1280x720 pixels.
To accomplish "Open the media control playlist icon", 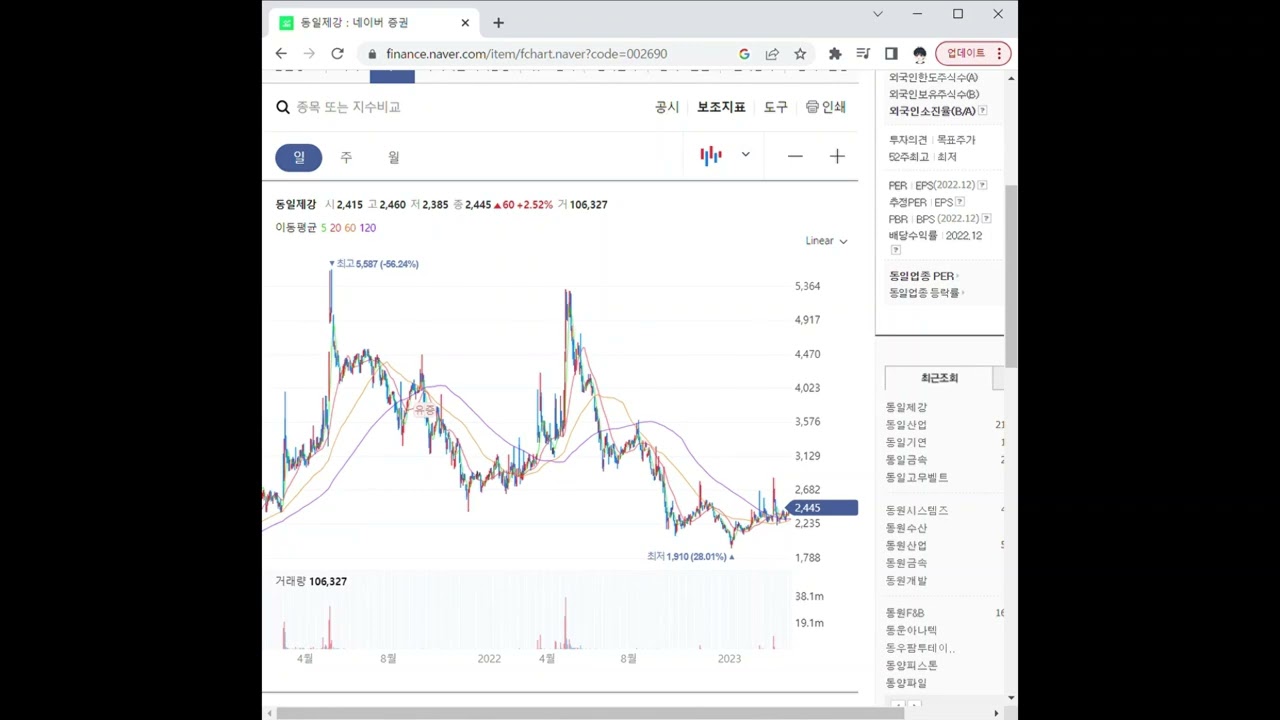I will [x=863, y=54].
